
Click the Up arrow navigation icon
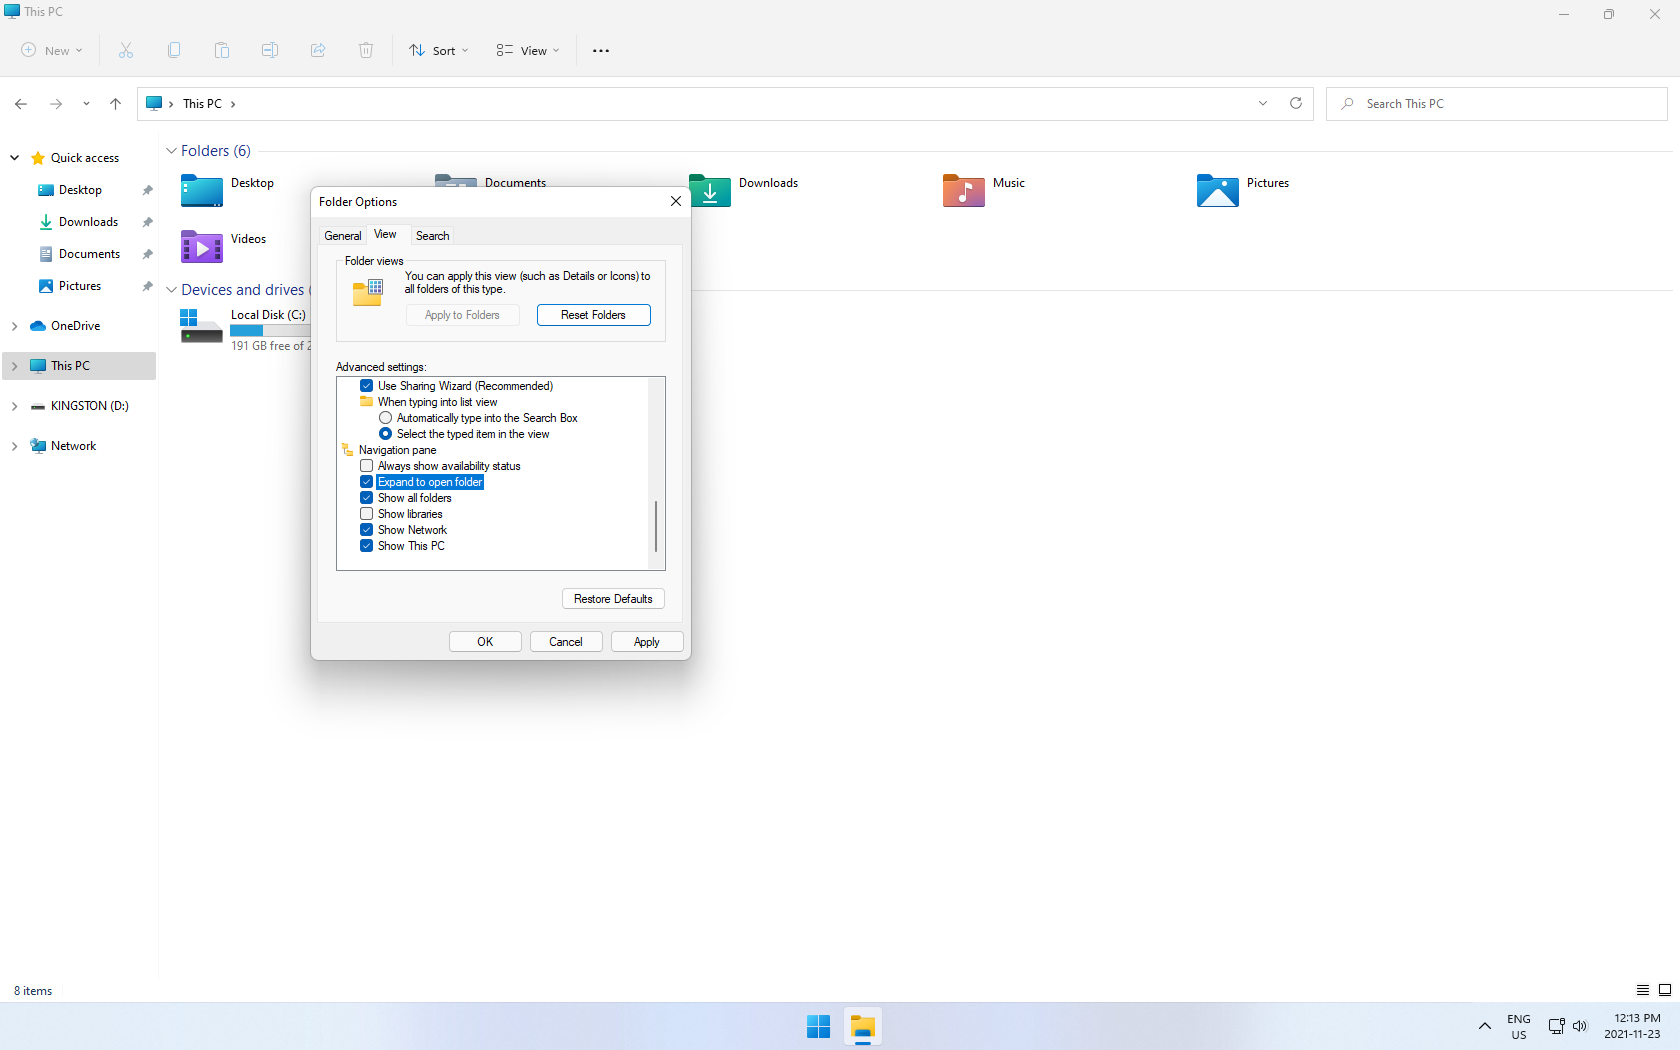pyautogui.click(x=116, y=104)
